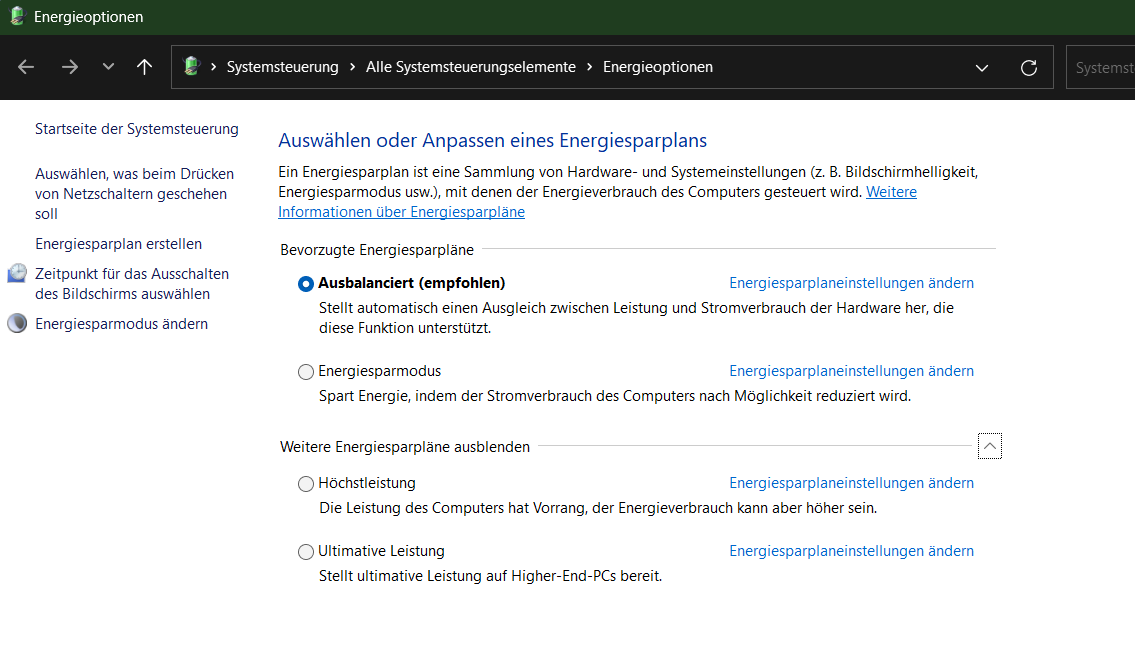
Task: Open Alle Systemsteuerungselemente breadcrumb
Action: [x=471, y=67]
